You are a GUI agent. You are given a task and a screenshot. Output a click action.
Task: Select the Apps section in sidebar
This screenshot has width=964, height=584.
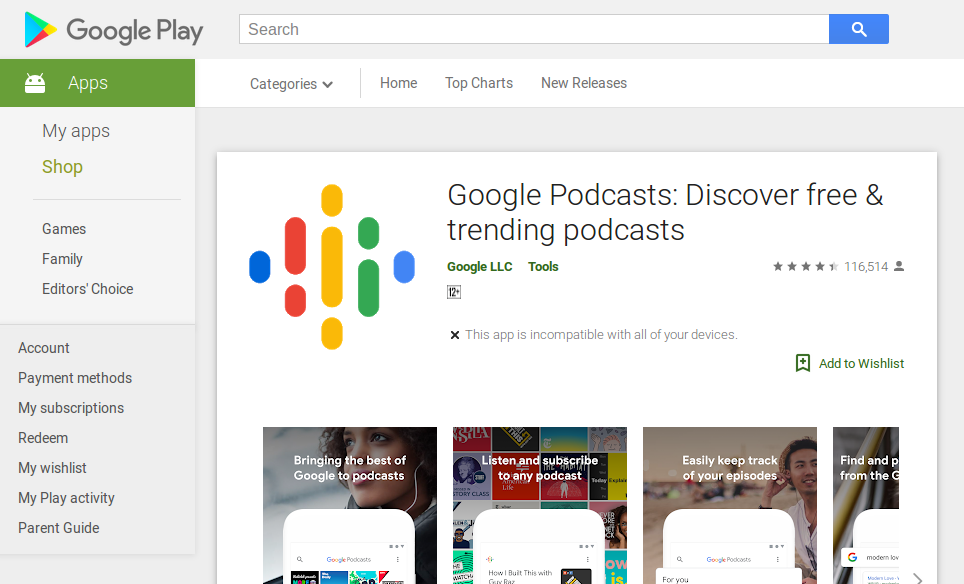[x=97, y=83]
